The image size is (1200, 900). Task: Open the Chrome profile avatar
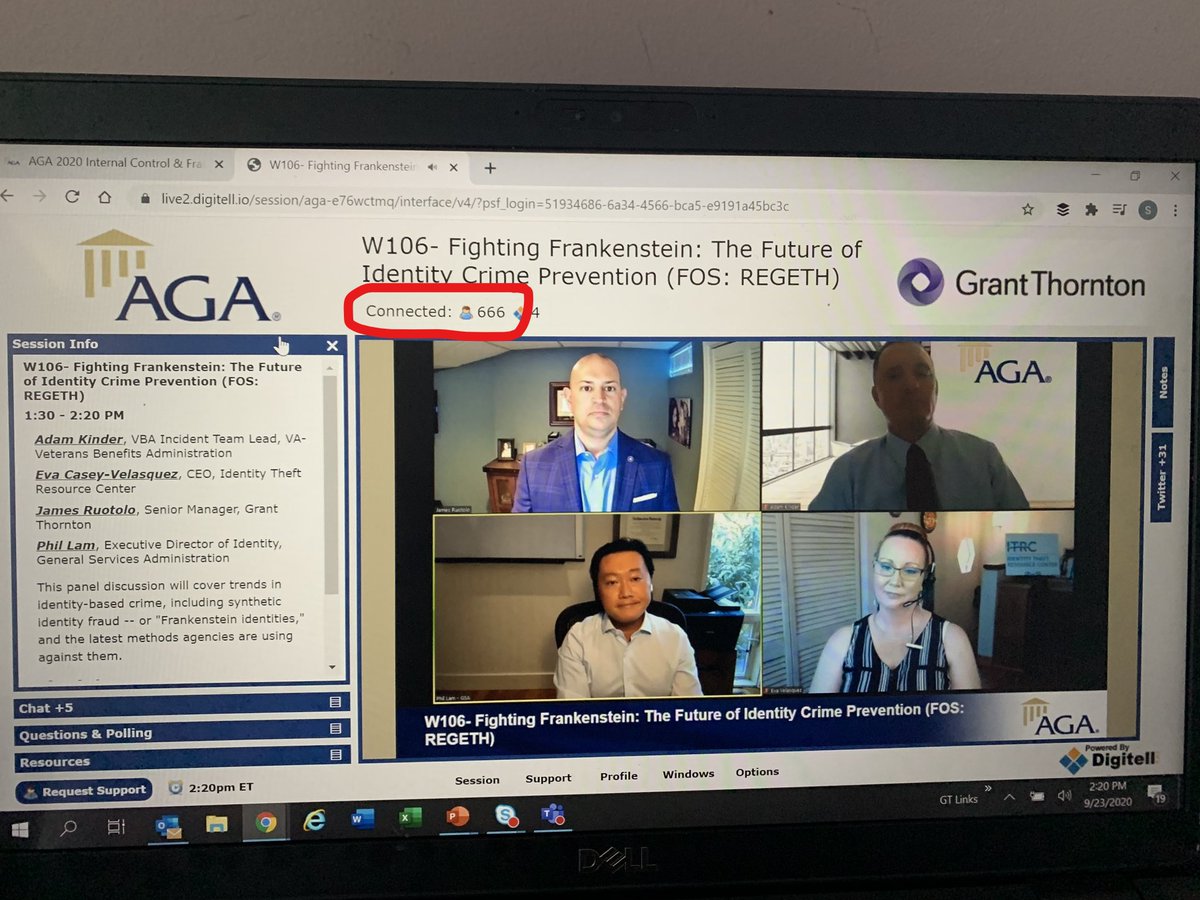[x=1148, y=209]
